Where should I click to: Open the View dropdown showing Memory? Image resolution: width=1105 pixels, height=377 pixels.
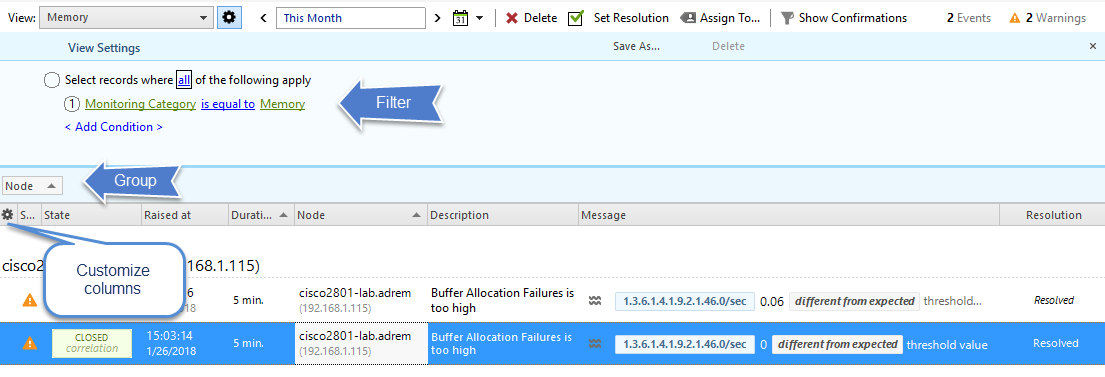click(126, 18)
